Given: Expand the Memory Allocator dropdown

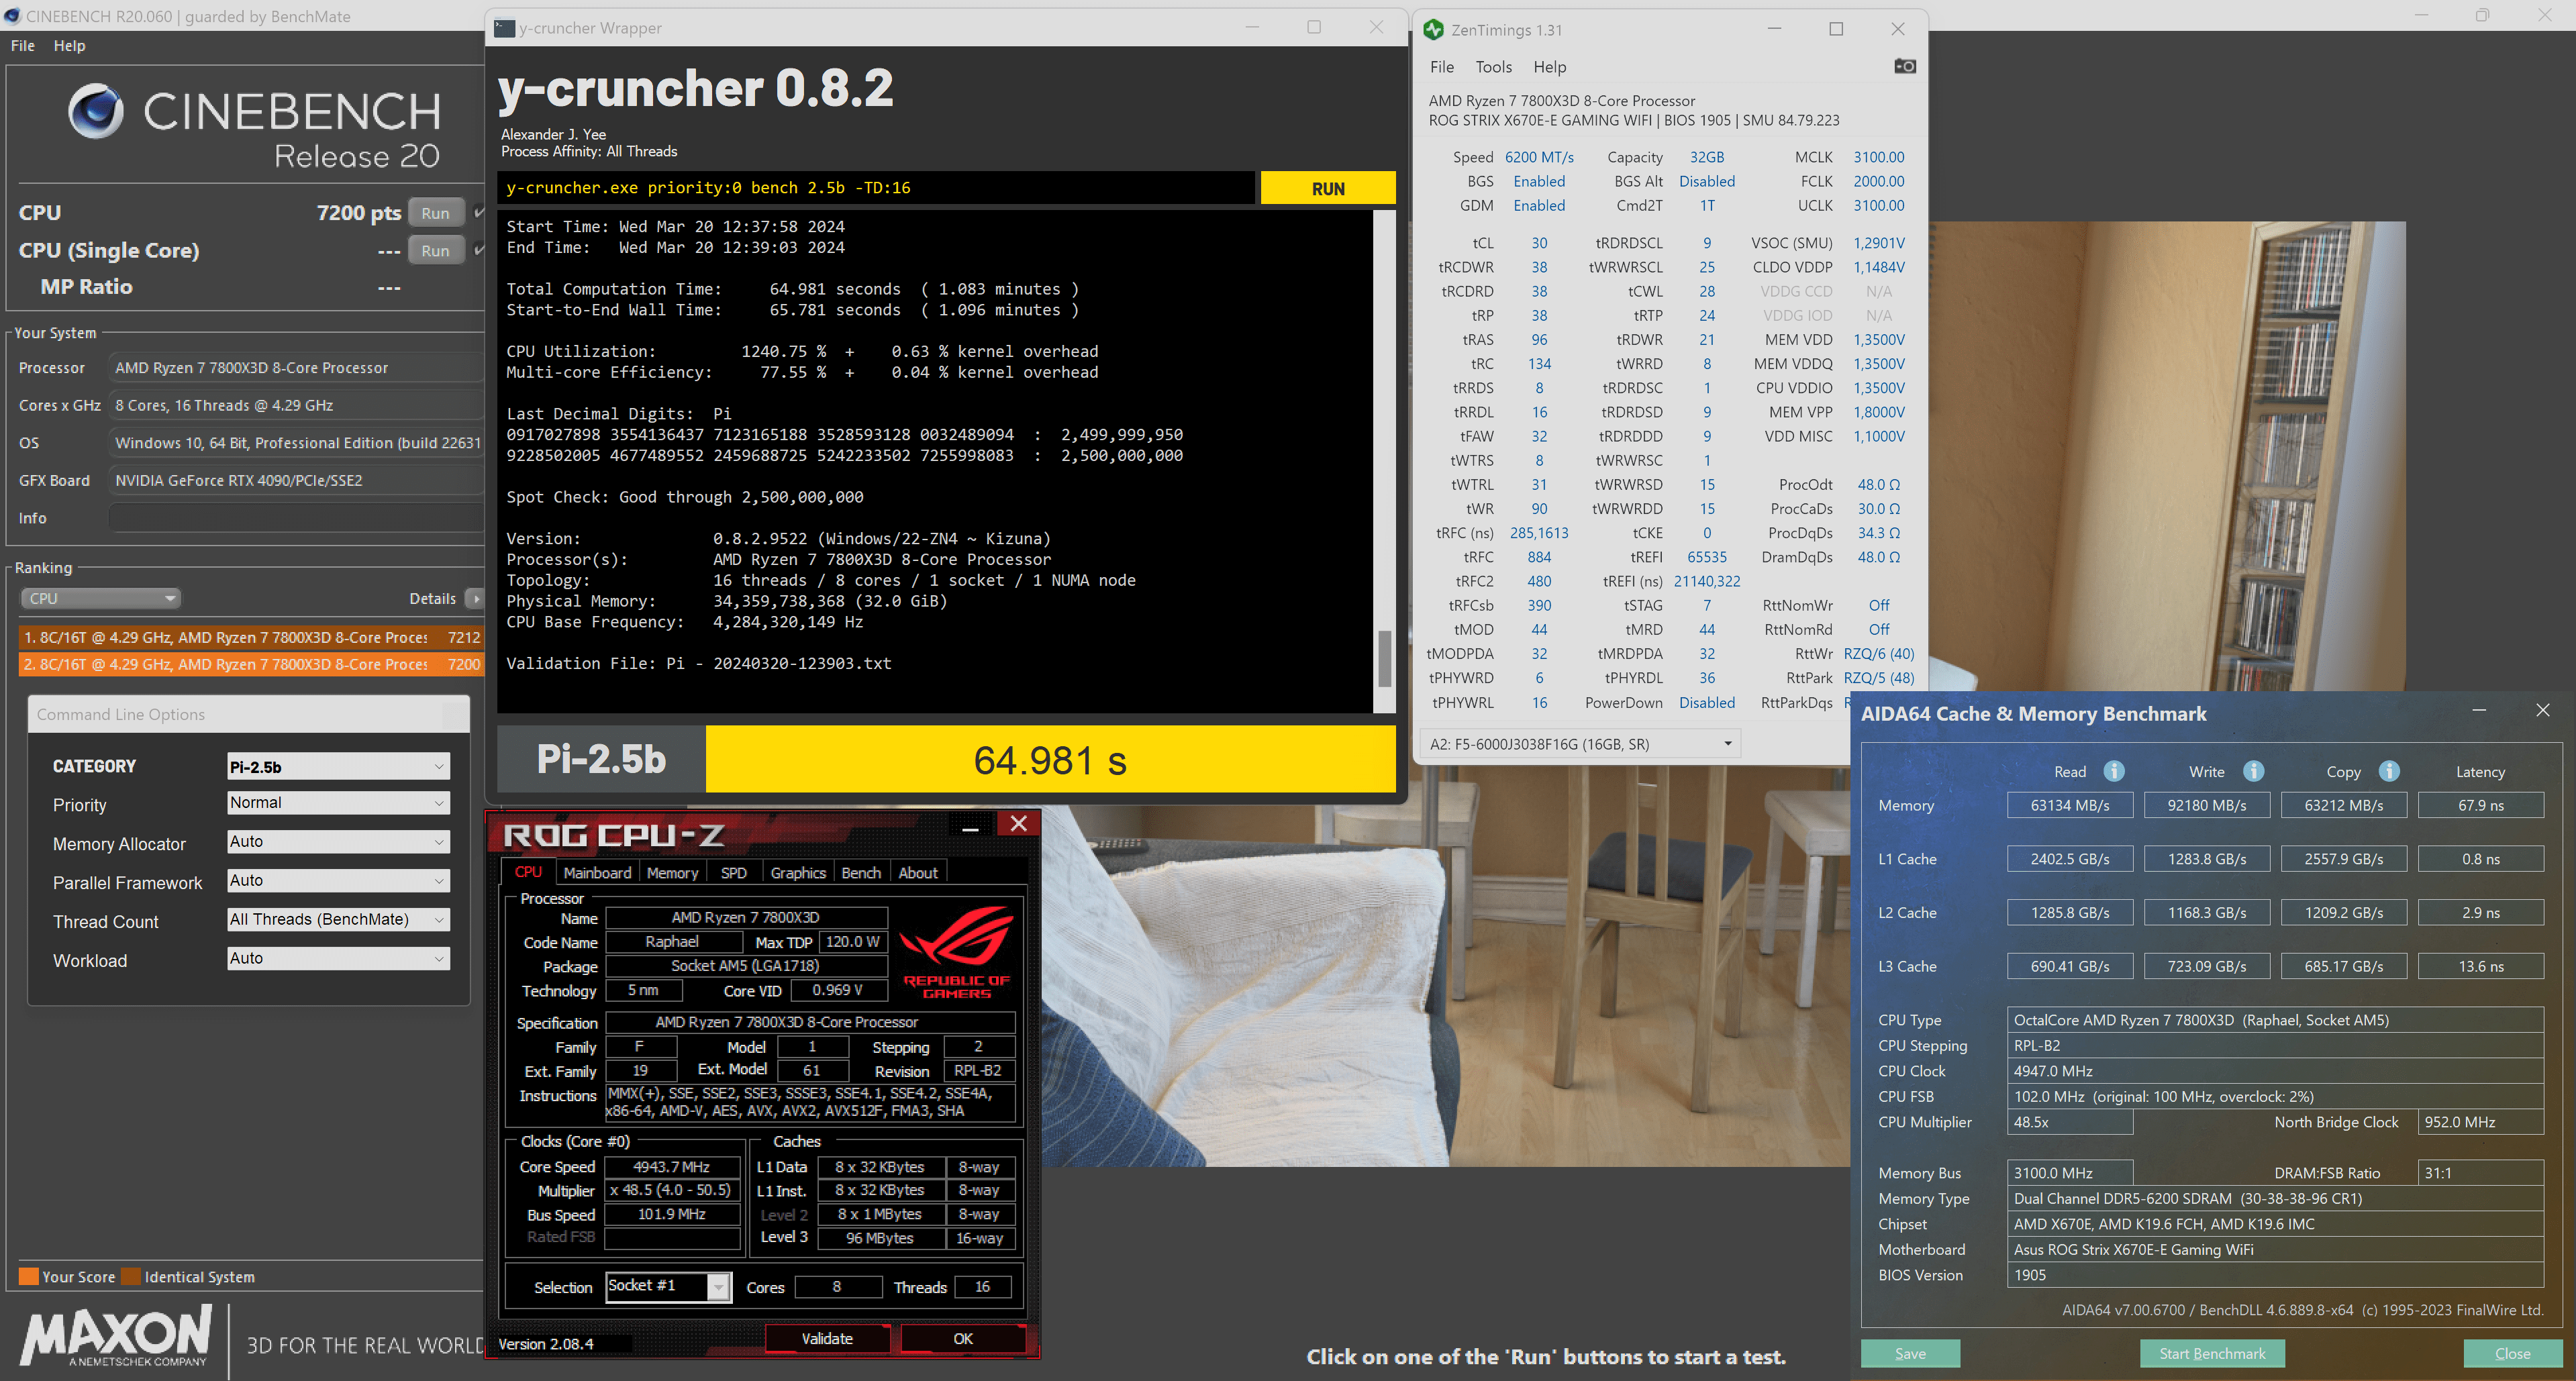Looking at the screenshot, I should (338, 842).
